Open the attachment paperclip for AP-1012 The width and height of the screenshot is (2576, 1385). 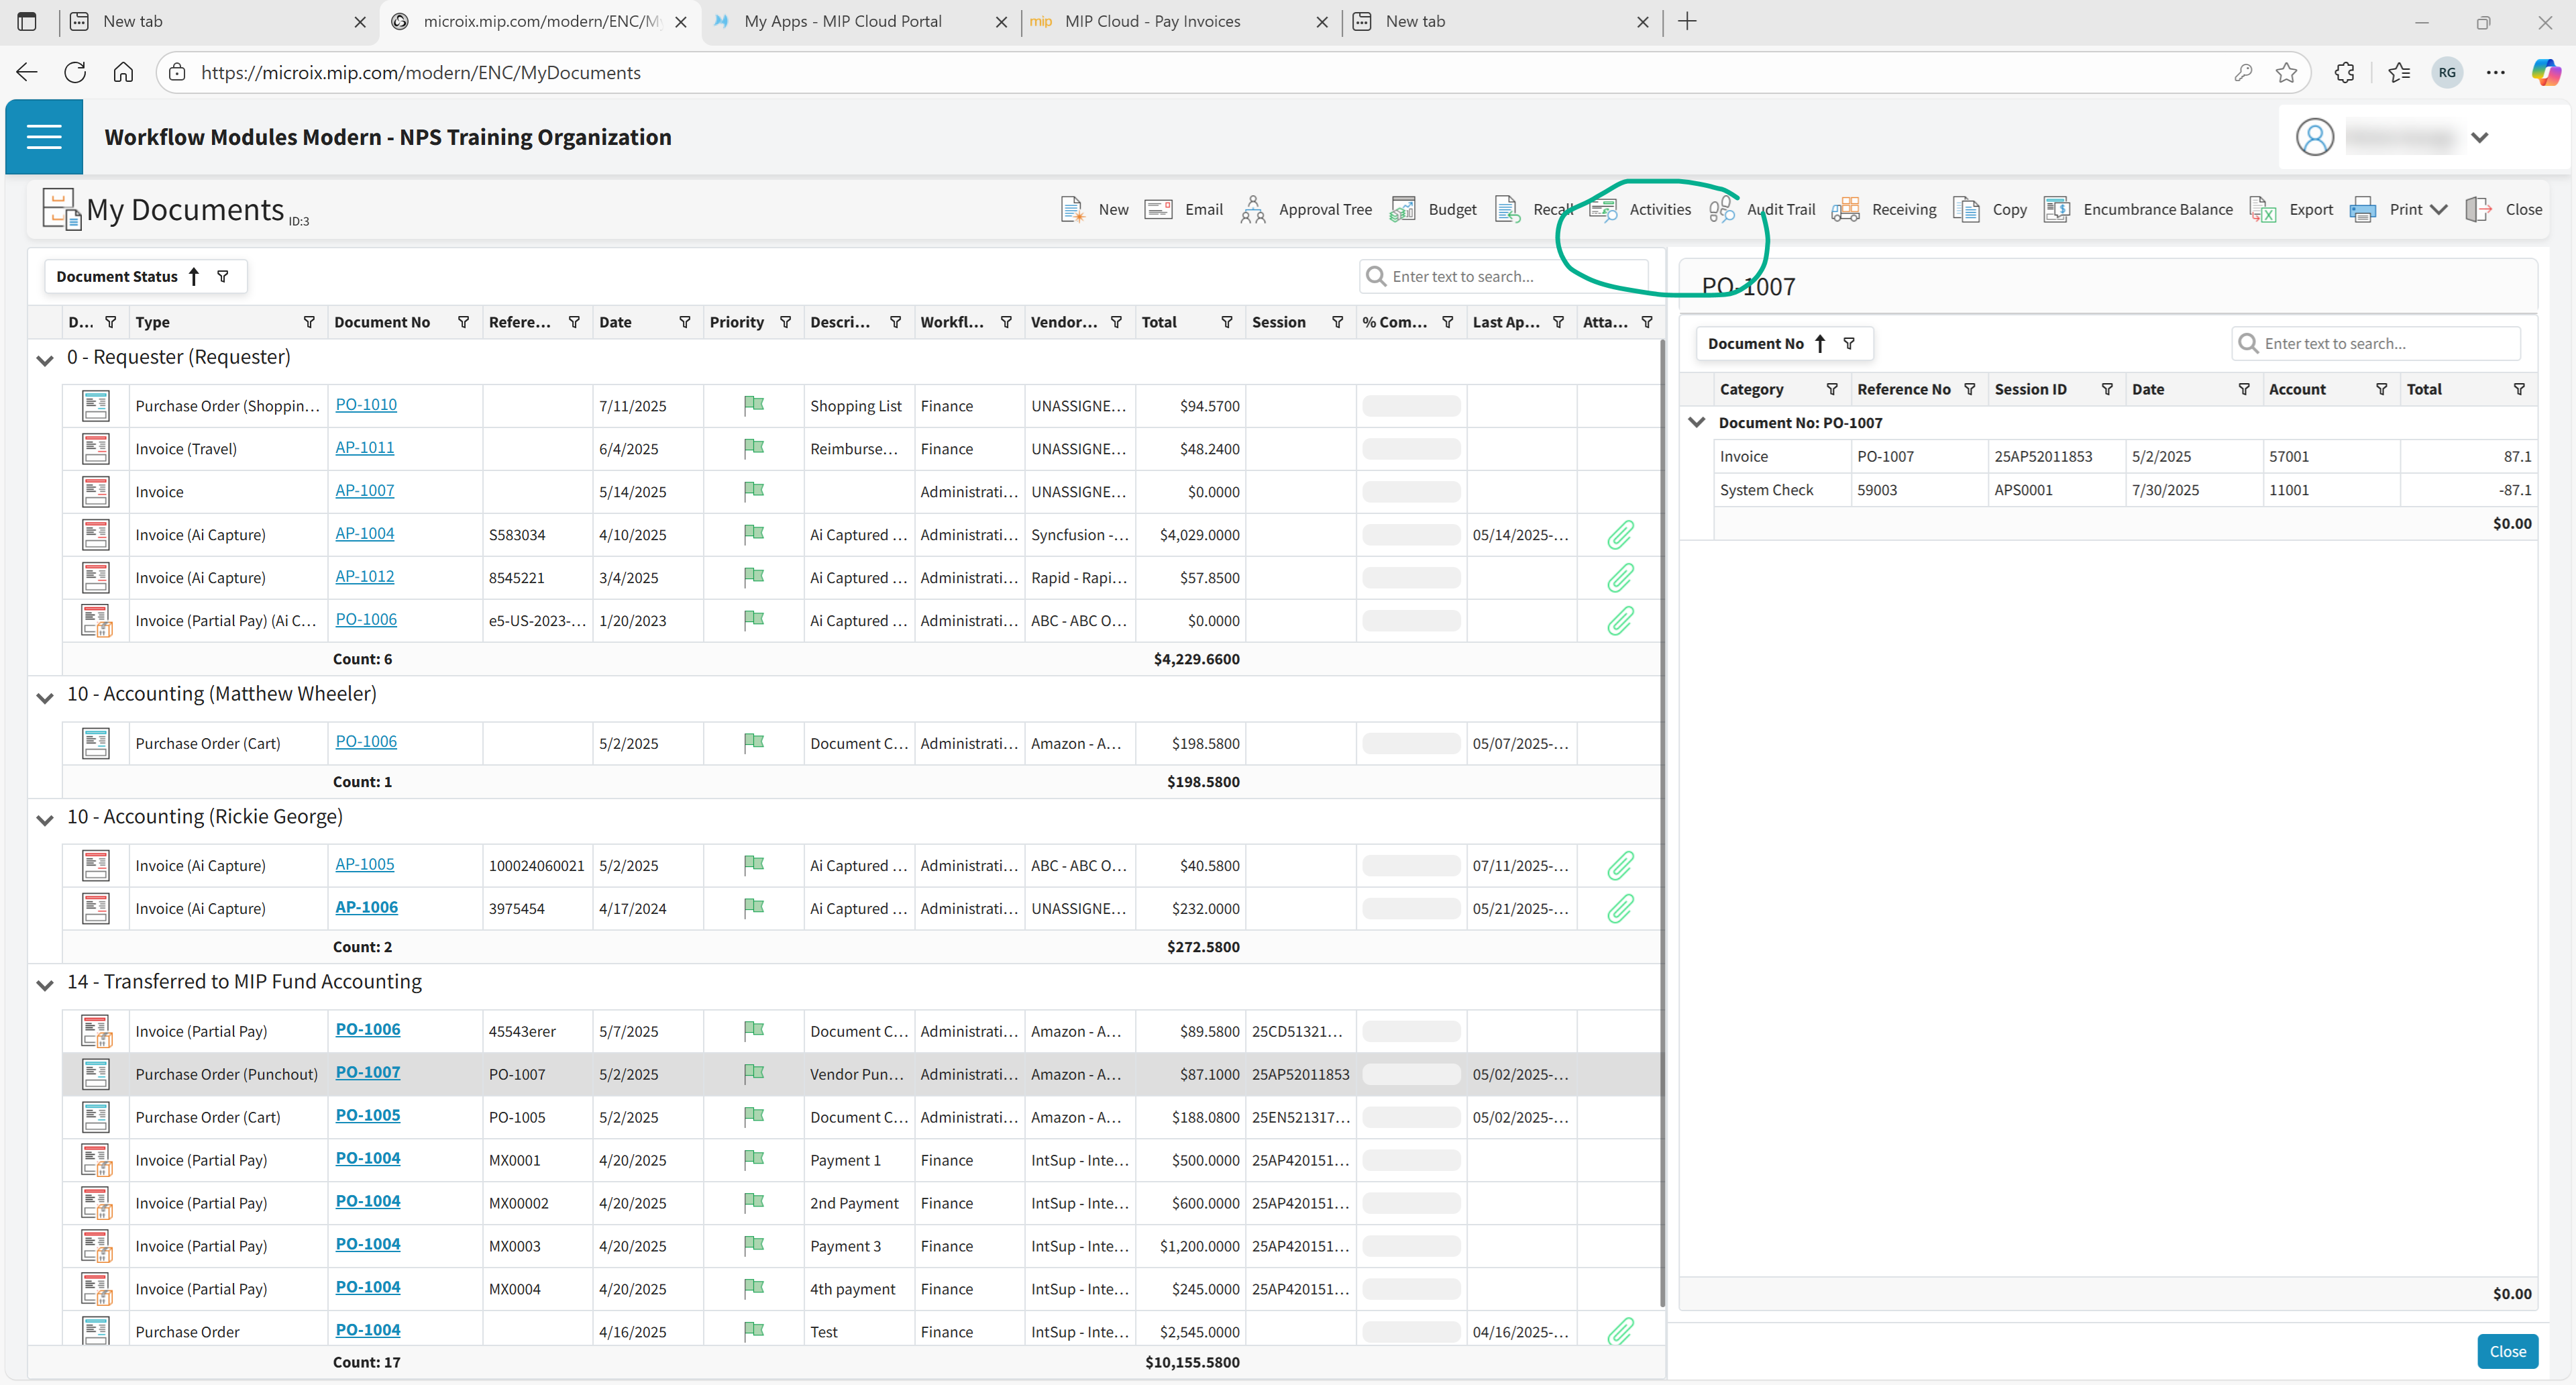[x=1620, y=578]
